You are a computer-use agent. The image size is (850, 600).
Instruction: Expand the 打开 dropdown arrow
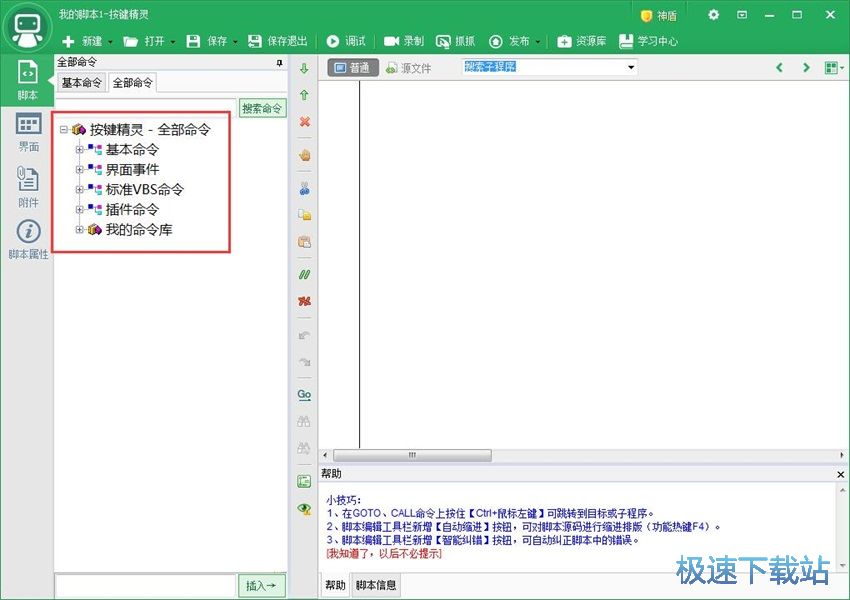pos(173,42)
